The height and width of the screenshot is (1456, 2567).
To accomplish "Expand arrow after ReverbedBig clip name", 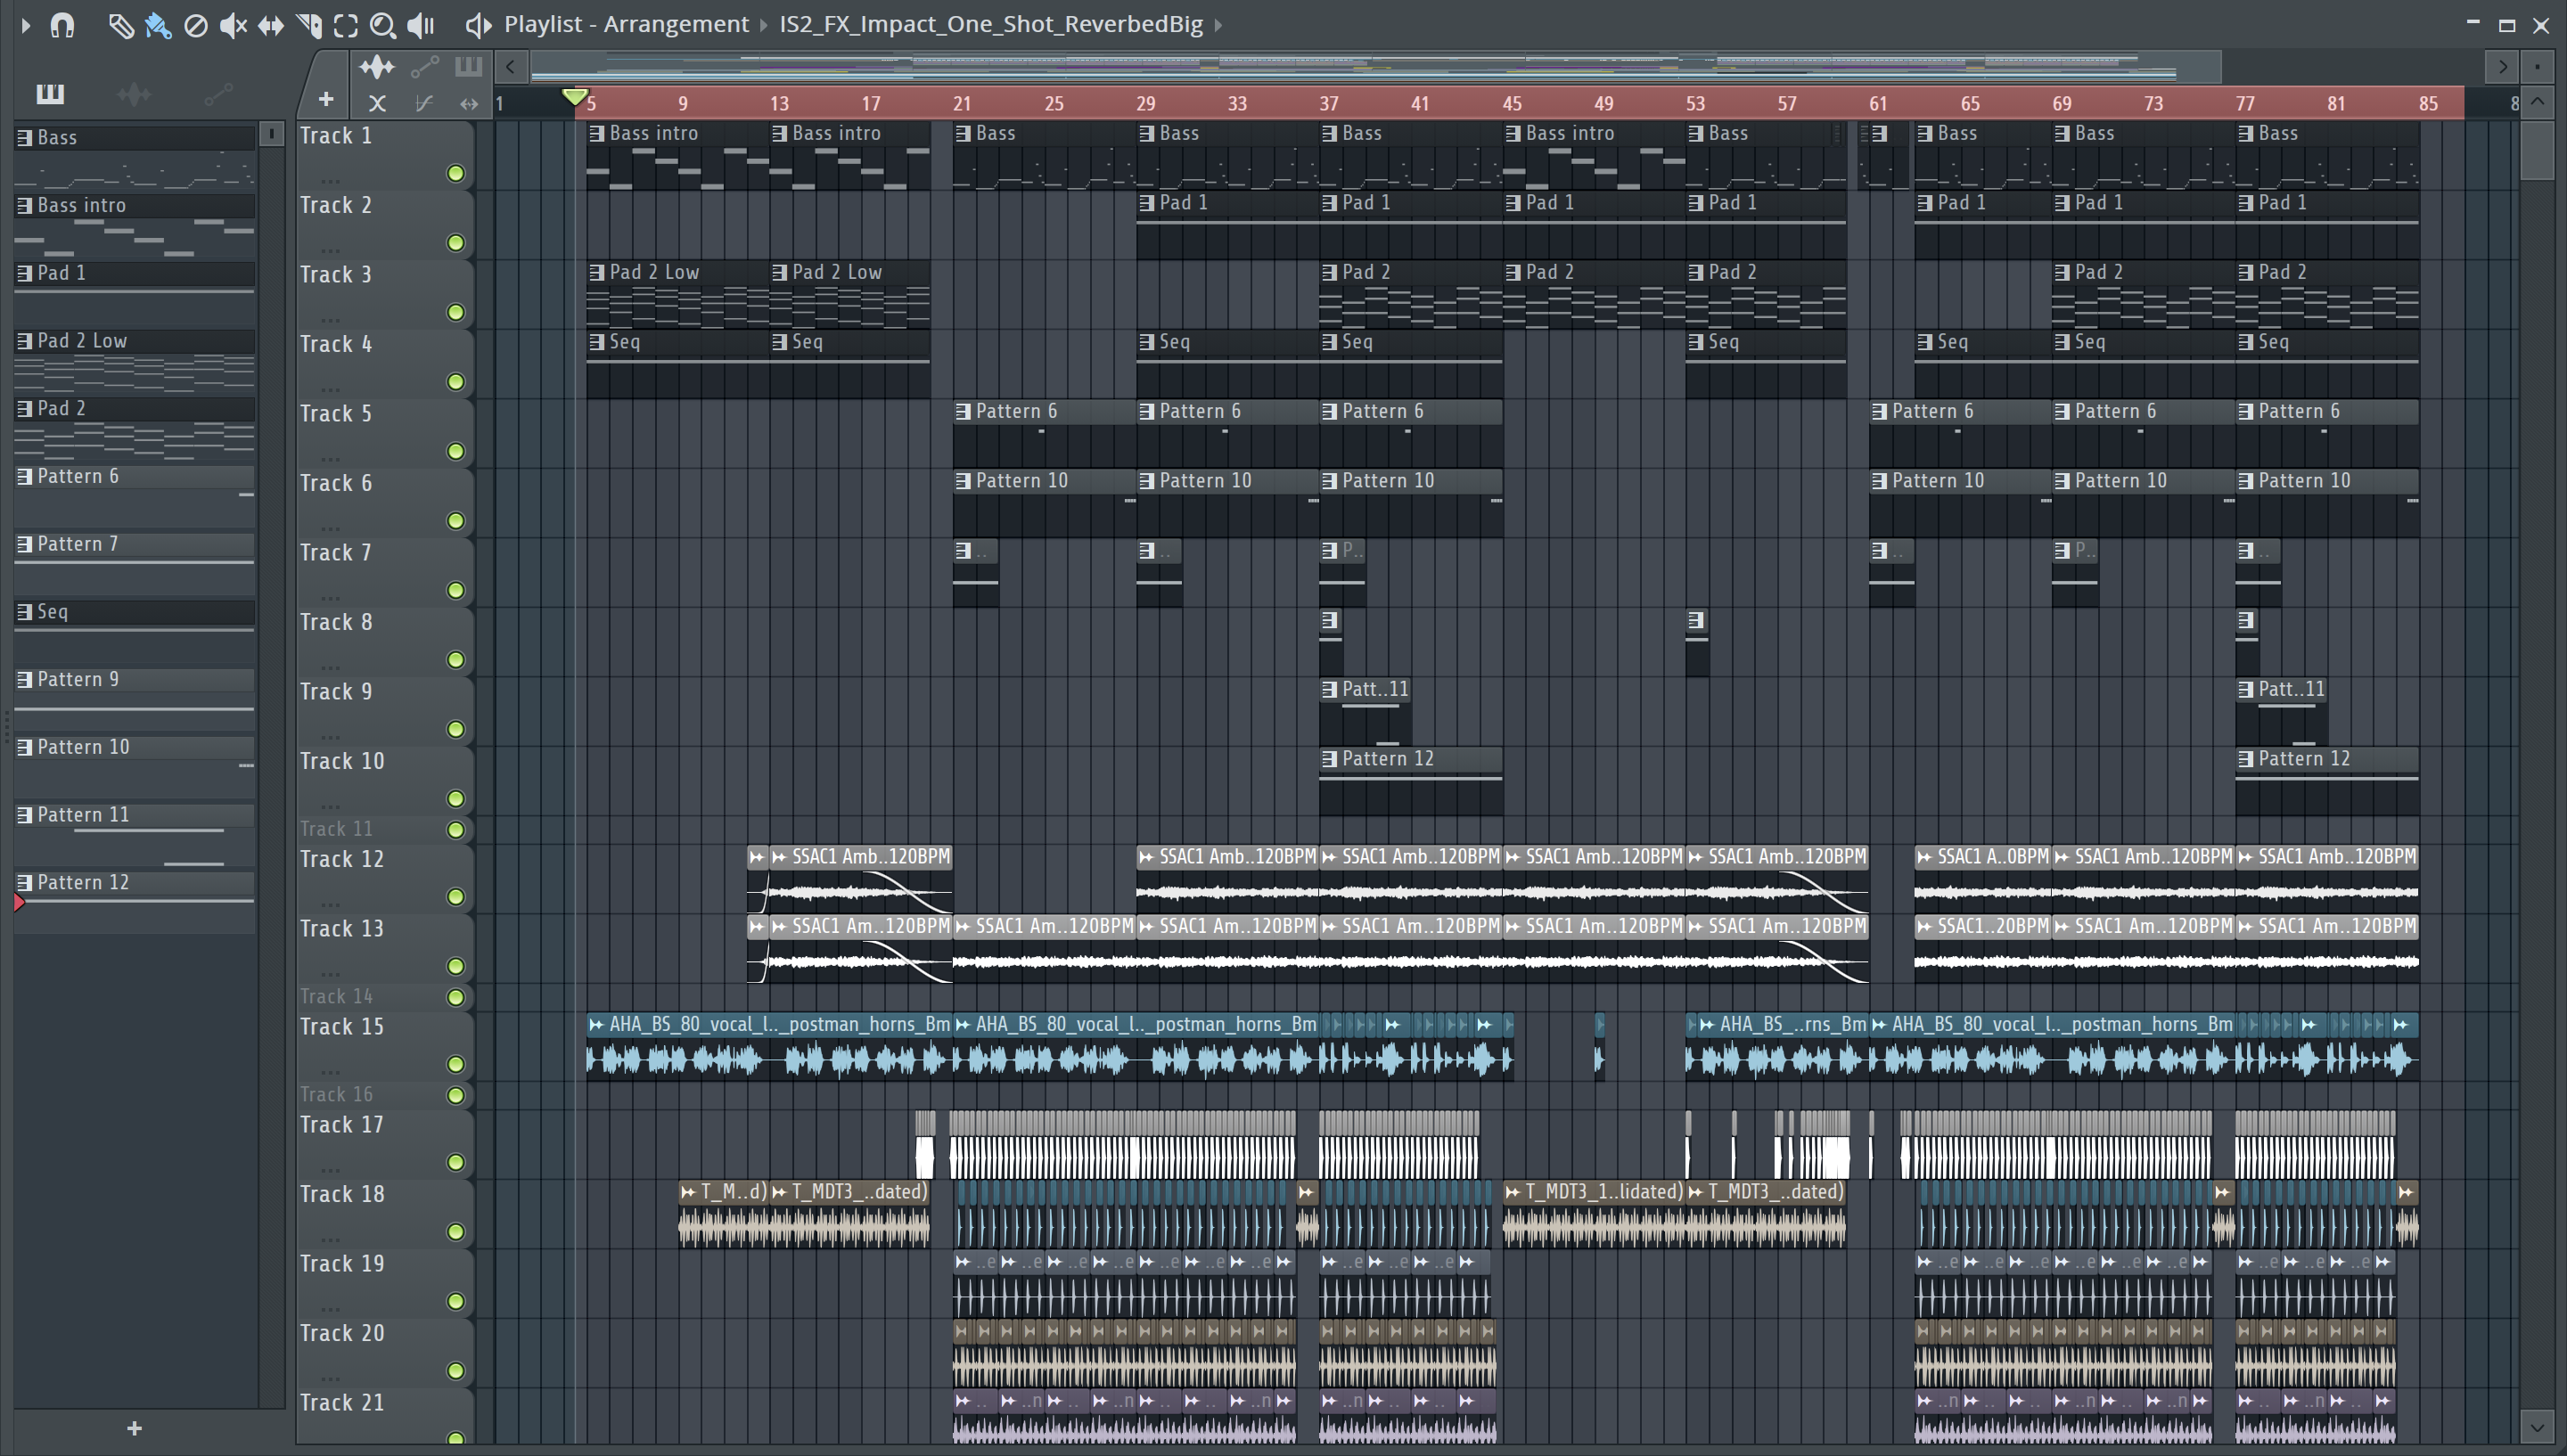I will [x=1218, y=25].
